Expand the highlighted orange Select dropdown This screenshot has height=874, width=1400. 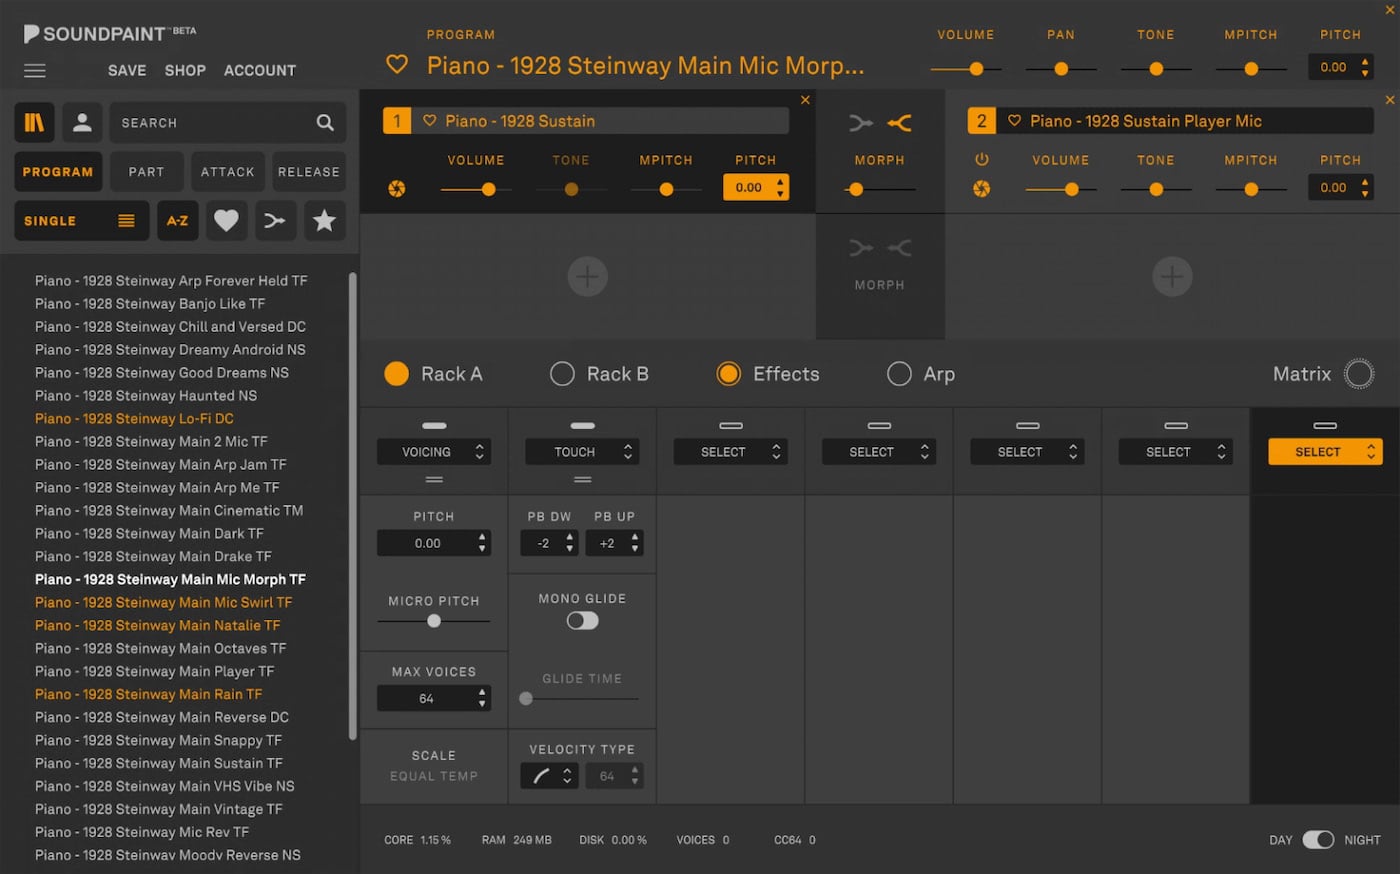1324,452
